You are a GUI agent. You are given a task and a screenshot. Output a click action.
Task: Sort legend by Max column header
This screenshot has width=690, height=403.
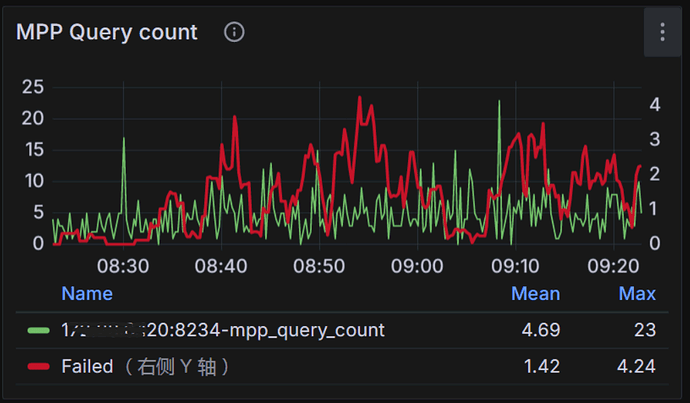(637, 293)
